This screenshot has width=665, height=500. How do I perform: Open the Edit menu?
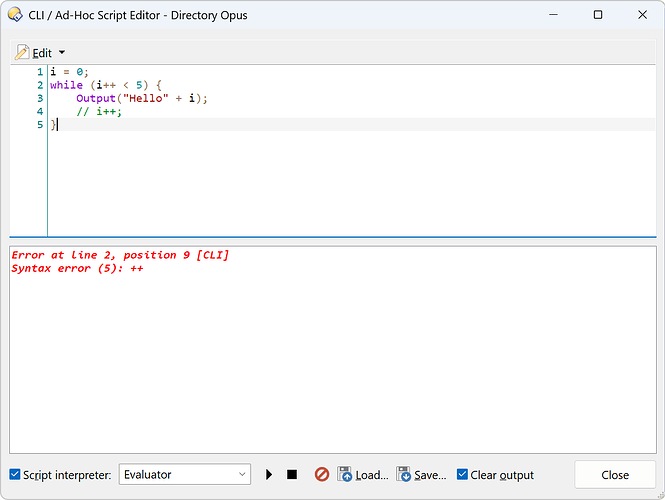click(x=42, y=52)
